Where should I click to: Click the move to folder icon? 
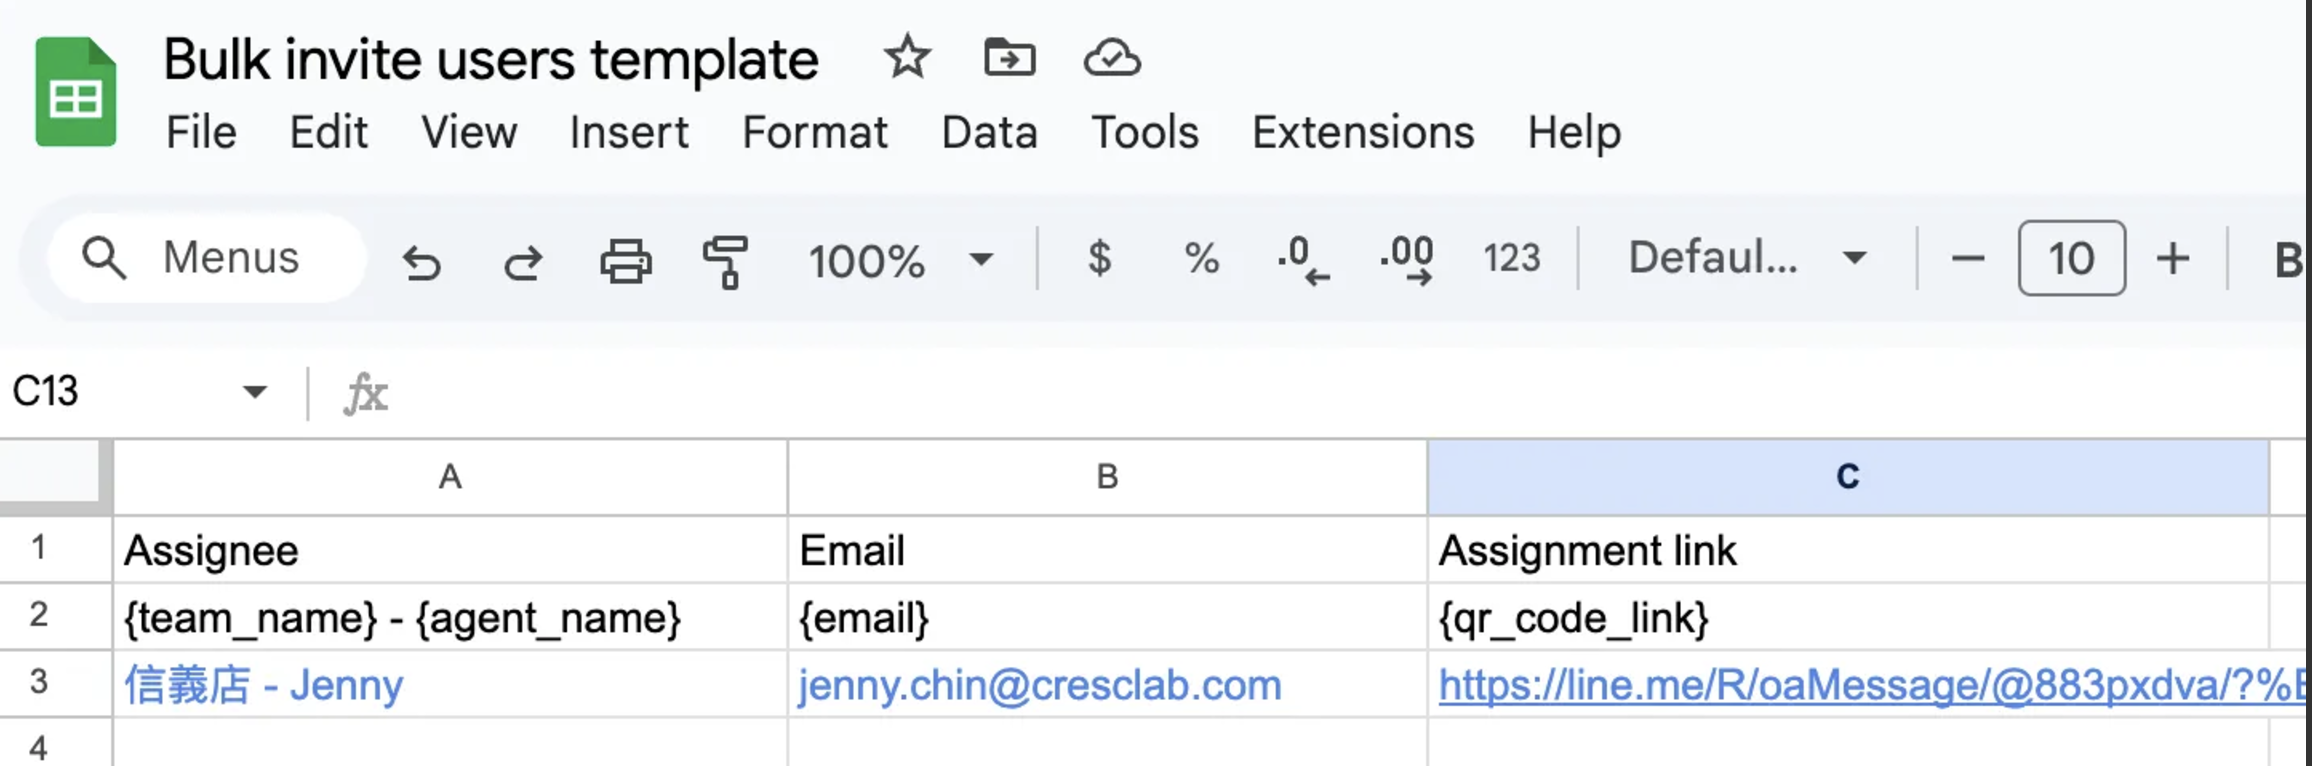(1009, 57)
